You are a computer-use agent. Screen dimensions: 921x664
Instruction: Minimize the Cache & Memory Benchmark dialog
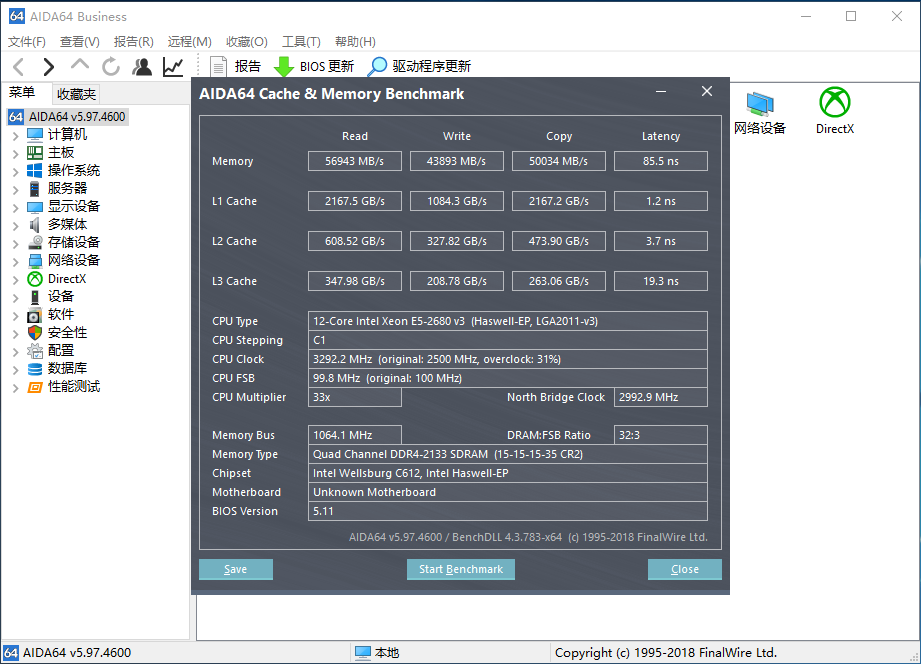pyautogui.click(x=661, y=92)
